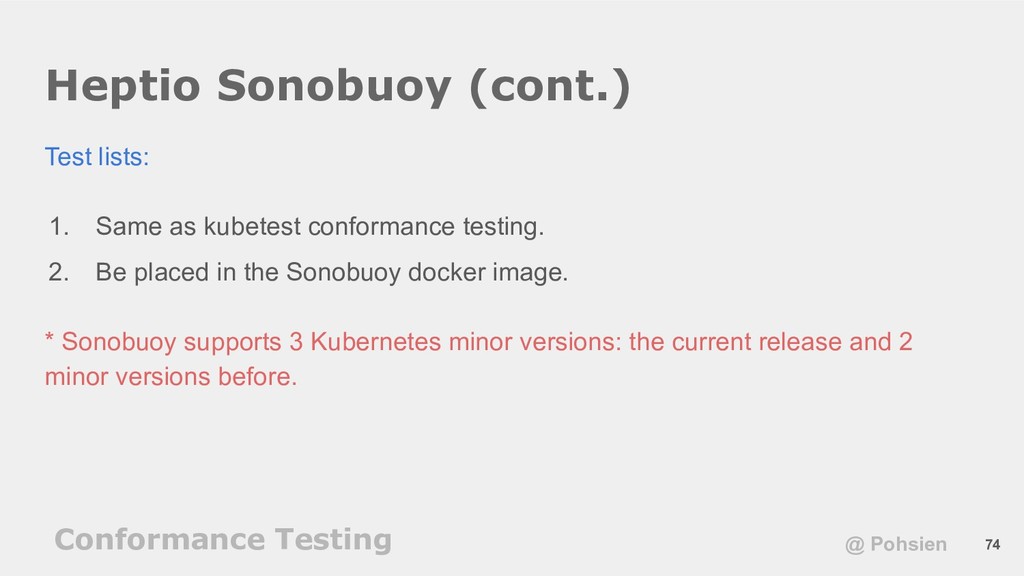Click the 'Same as kubetest conformance testing' item
1024x576 pixels.
(x=319, y=227)
